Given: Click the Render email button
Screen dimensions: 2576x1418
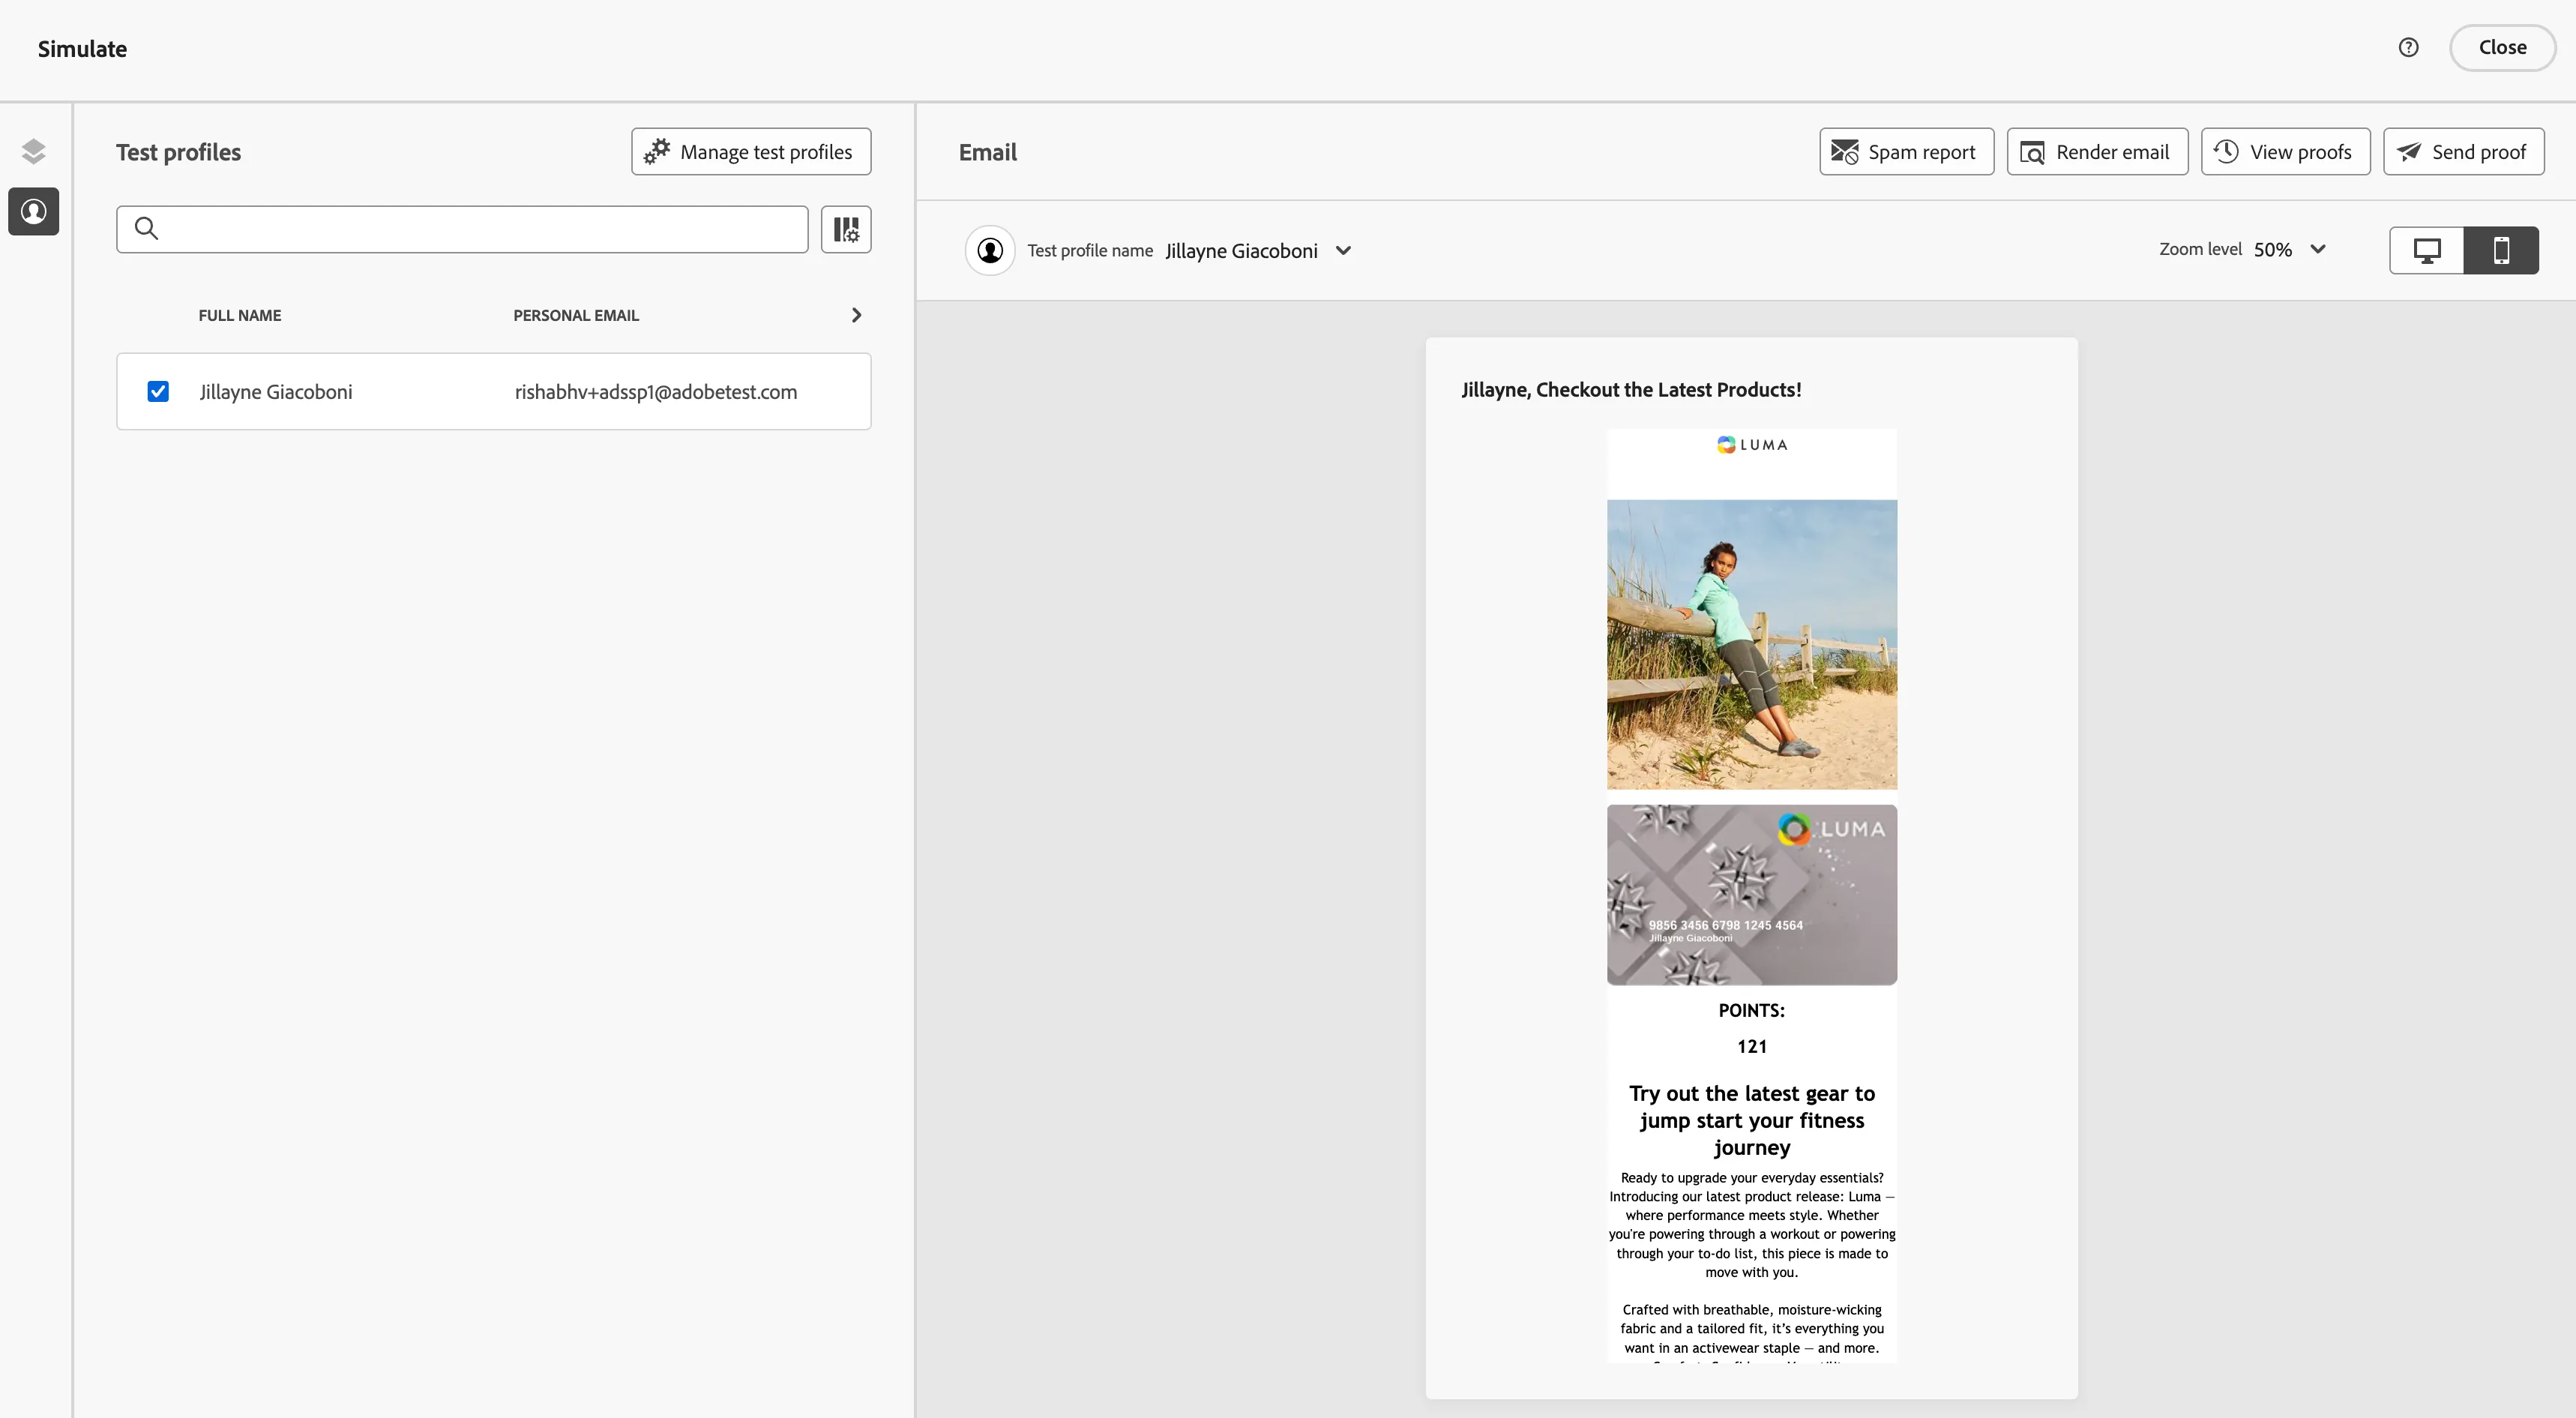Looking at the screenshot, I should pyautogui.click(x=2097, y=152).
